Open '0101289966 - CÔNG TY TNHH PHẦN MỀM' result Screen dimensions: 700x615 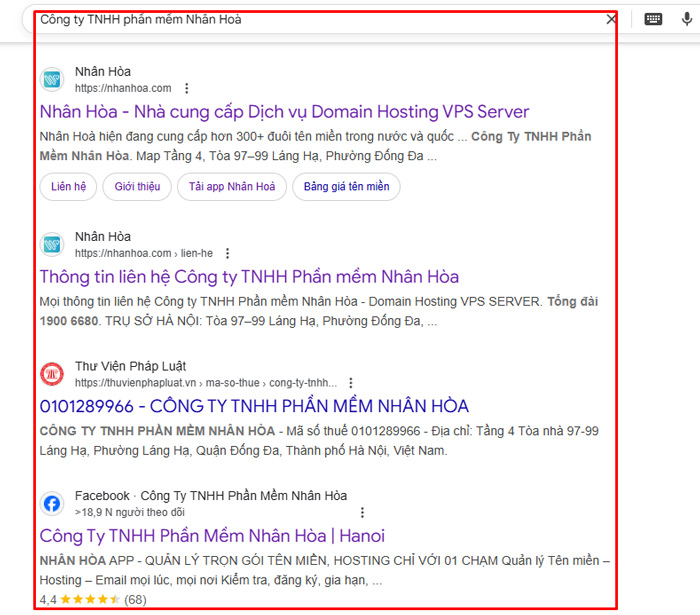coord(254,406)
